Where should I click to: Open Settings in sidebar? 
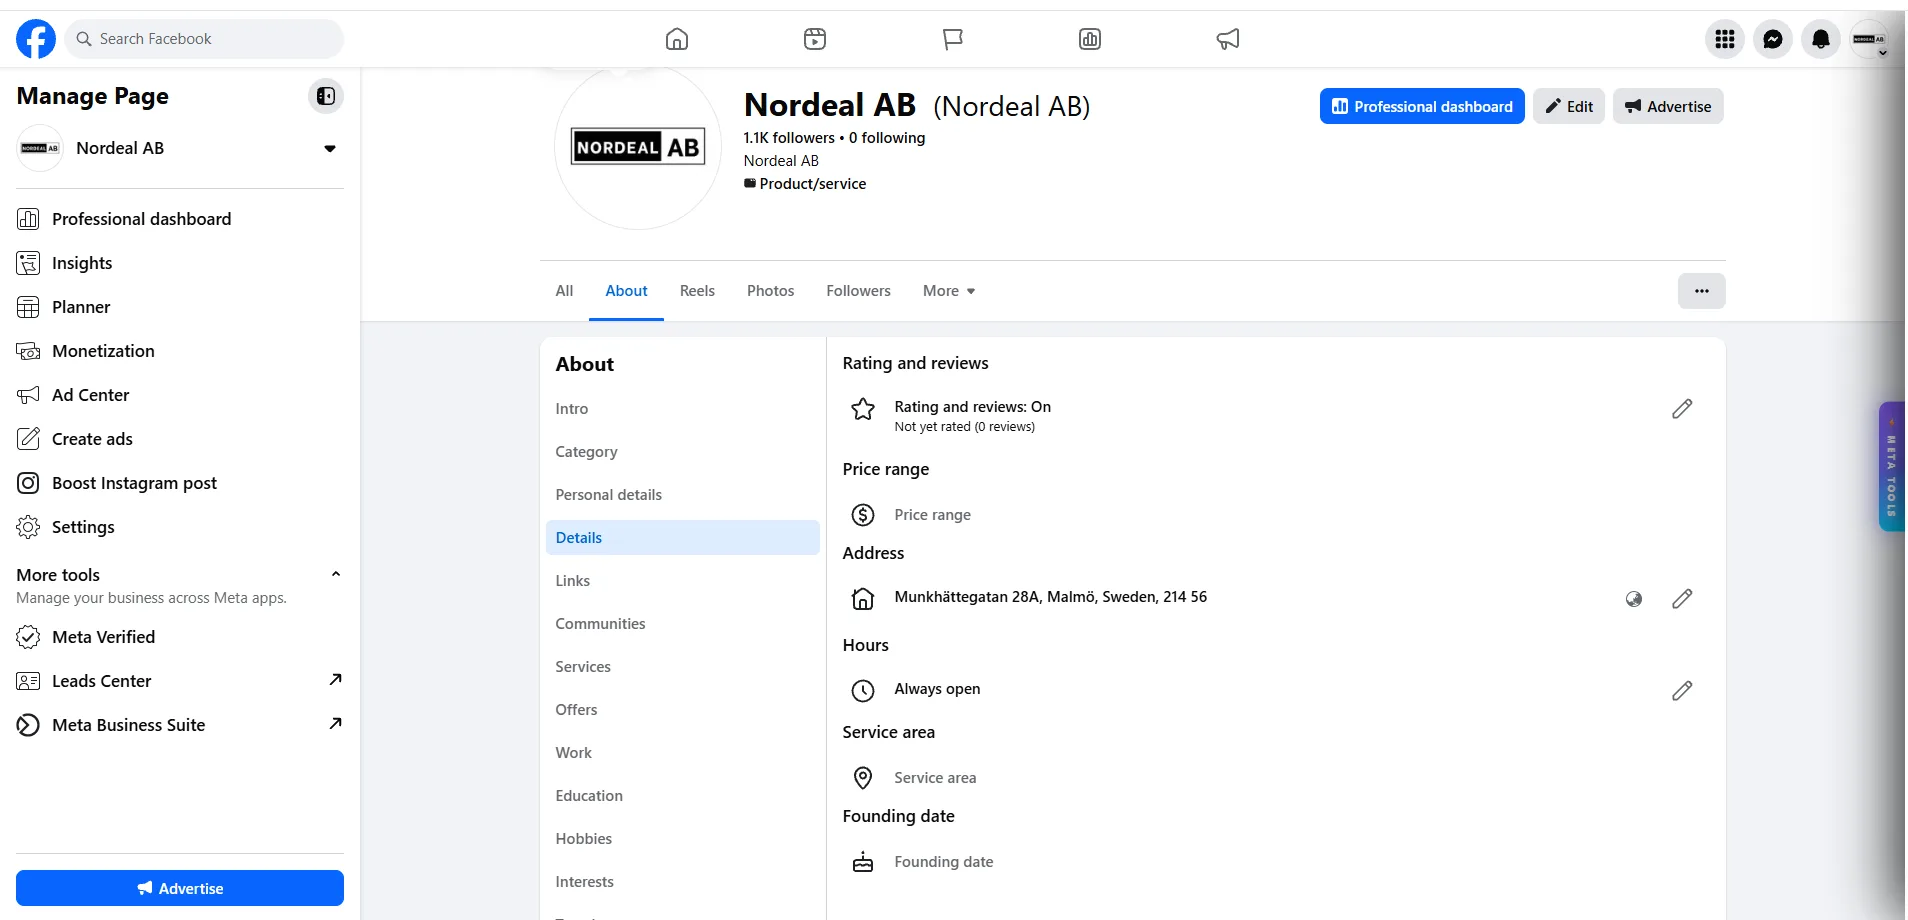point(180,527)
